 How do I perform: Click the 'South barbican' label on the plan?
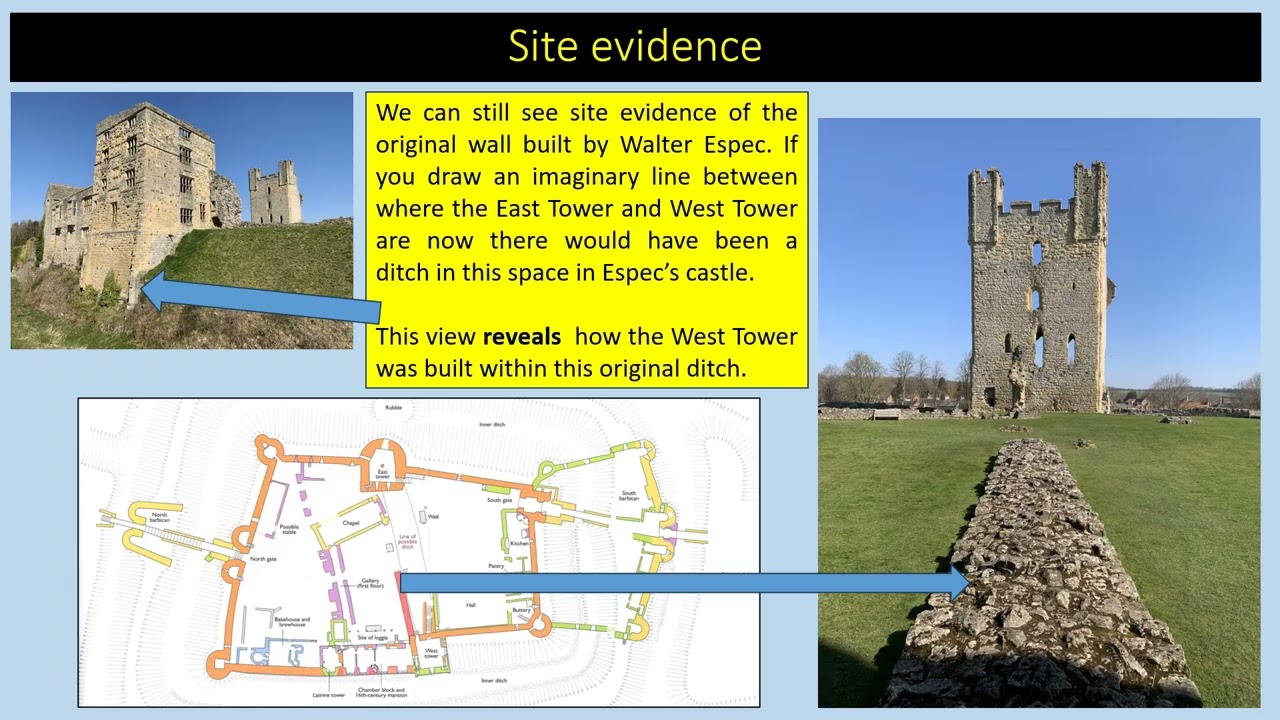(628, 495)
